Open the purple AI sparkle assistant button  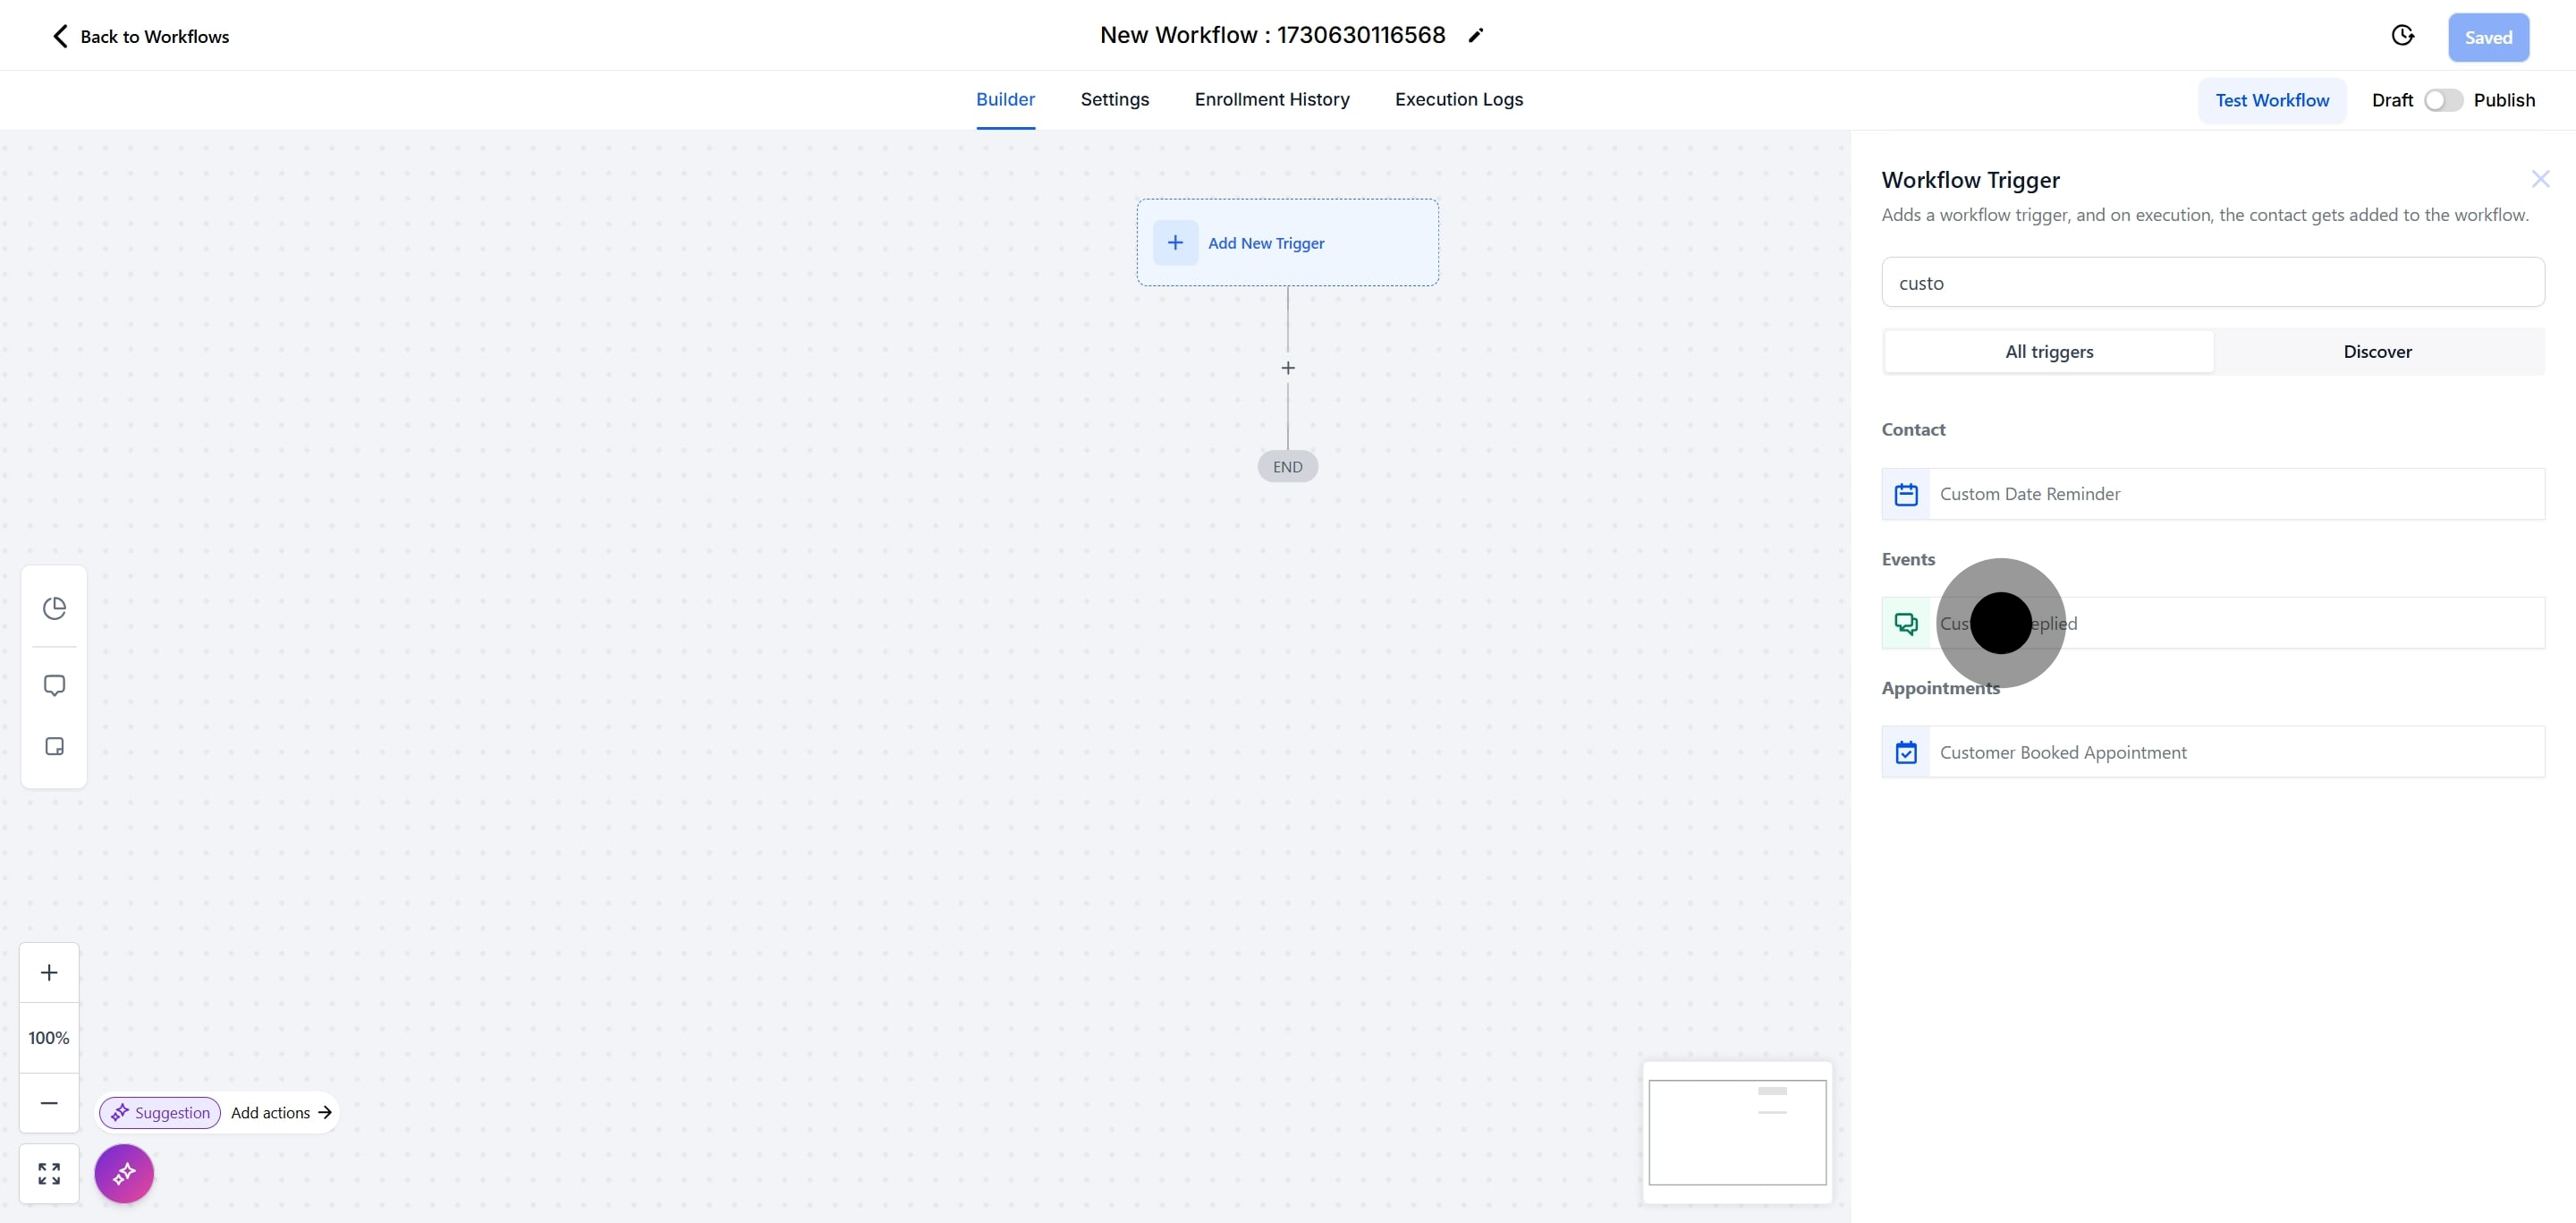point(124,1173)
